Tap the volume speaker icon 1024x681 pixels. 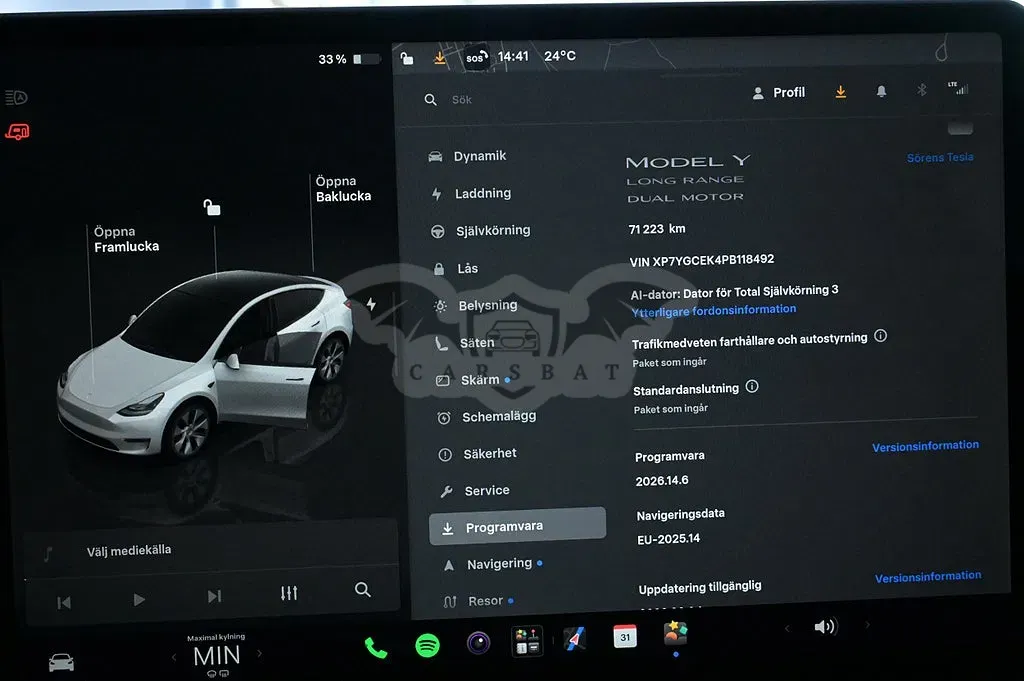[x=825, y=627]
